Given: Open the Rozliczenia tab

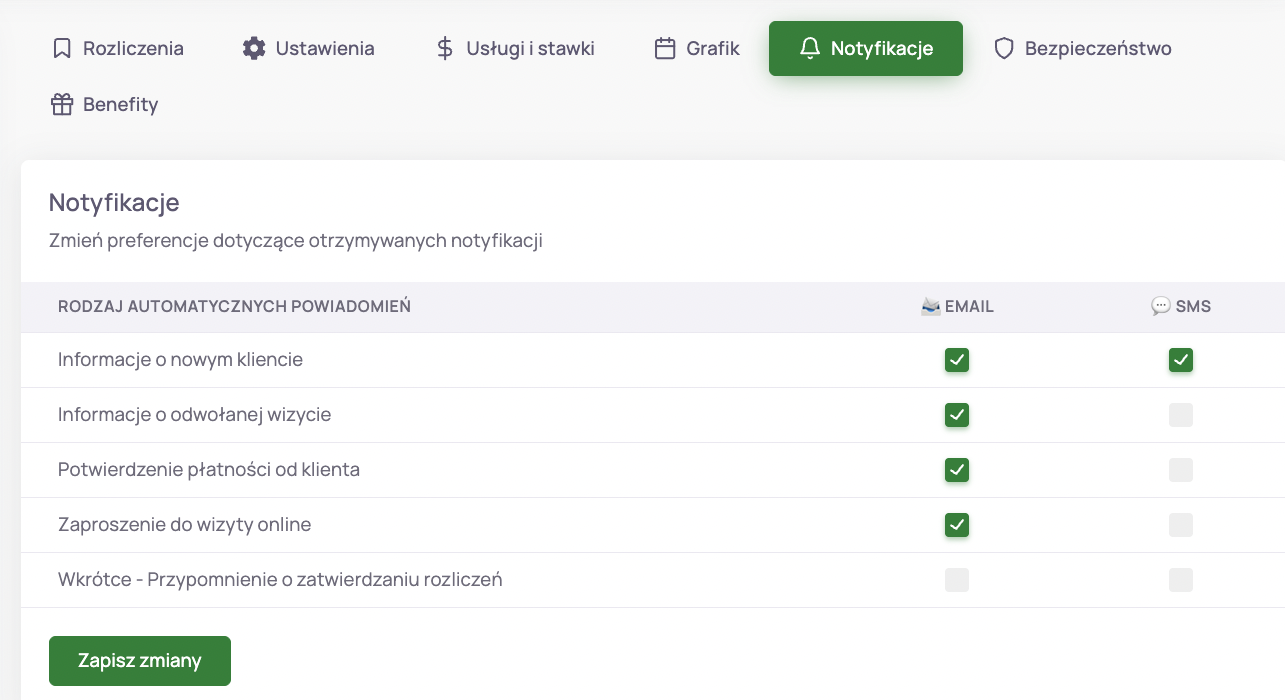Looking at the screenshot, I should (118, 48).
